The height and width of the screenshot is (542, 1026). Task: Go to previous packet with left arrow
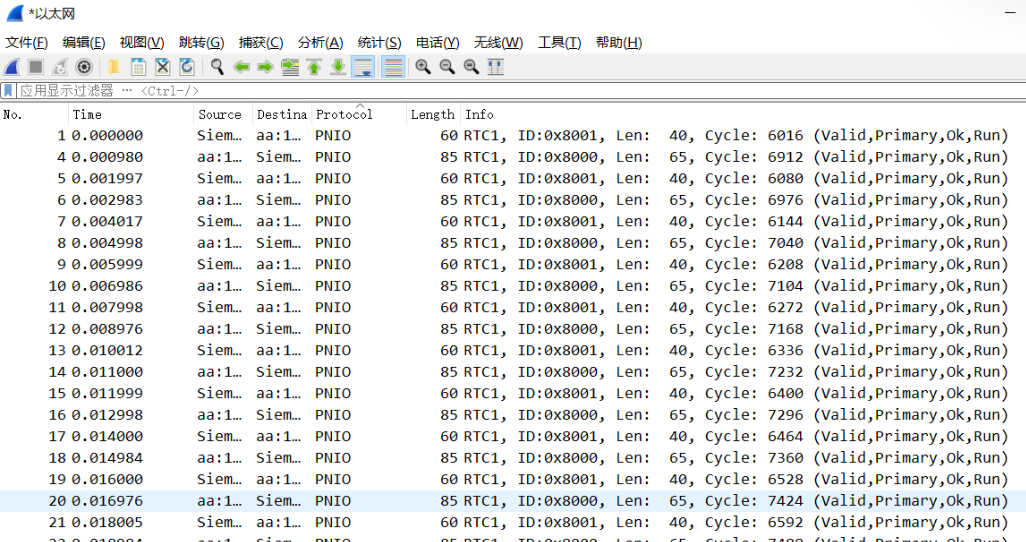(x=241, y=67)
